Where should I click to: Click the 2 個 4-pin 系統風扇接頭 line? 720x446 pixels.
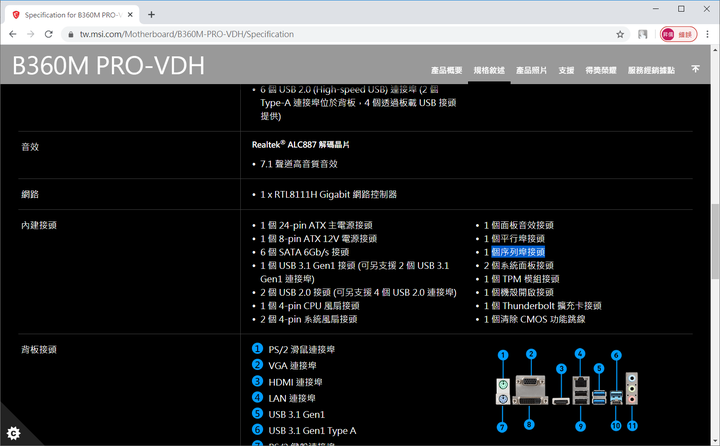tap(309, 319)
